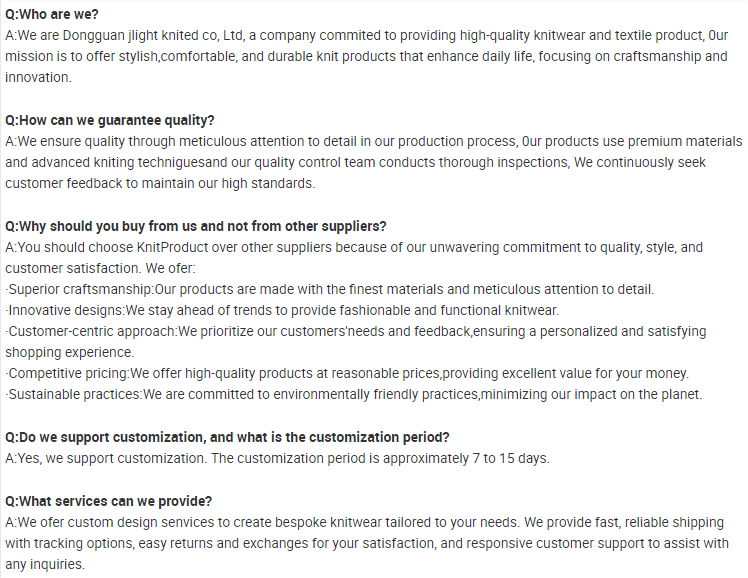This screenshot has height=578, width=748.
Task: Click the 'Dongguan jlight knited co, Ltd' text
Action: 153,36
